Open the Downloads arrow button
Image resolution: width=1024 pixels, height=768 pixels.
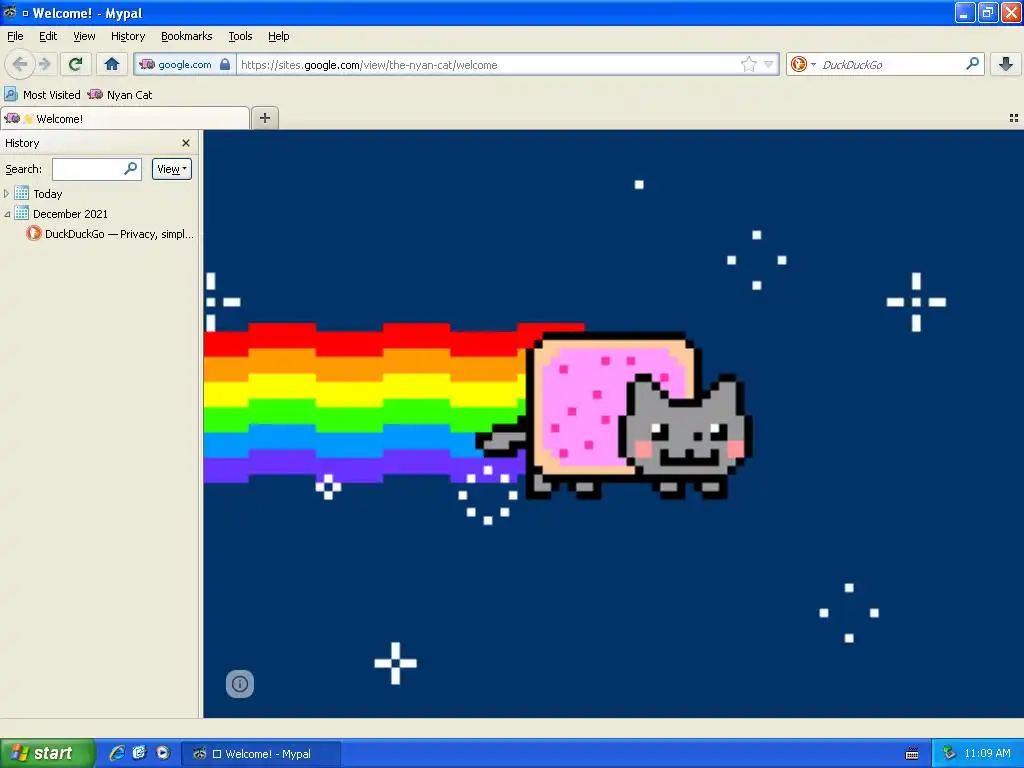(x=1006, y=64)
